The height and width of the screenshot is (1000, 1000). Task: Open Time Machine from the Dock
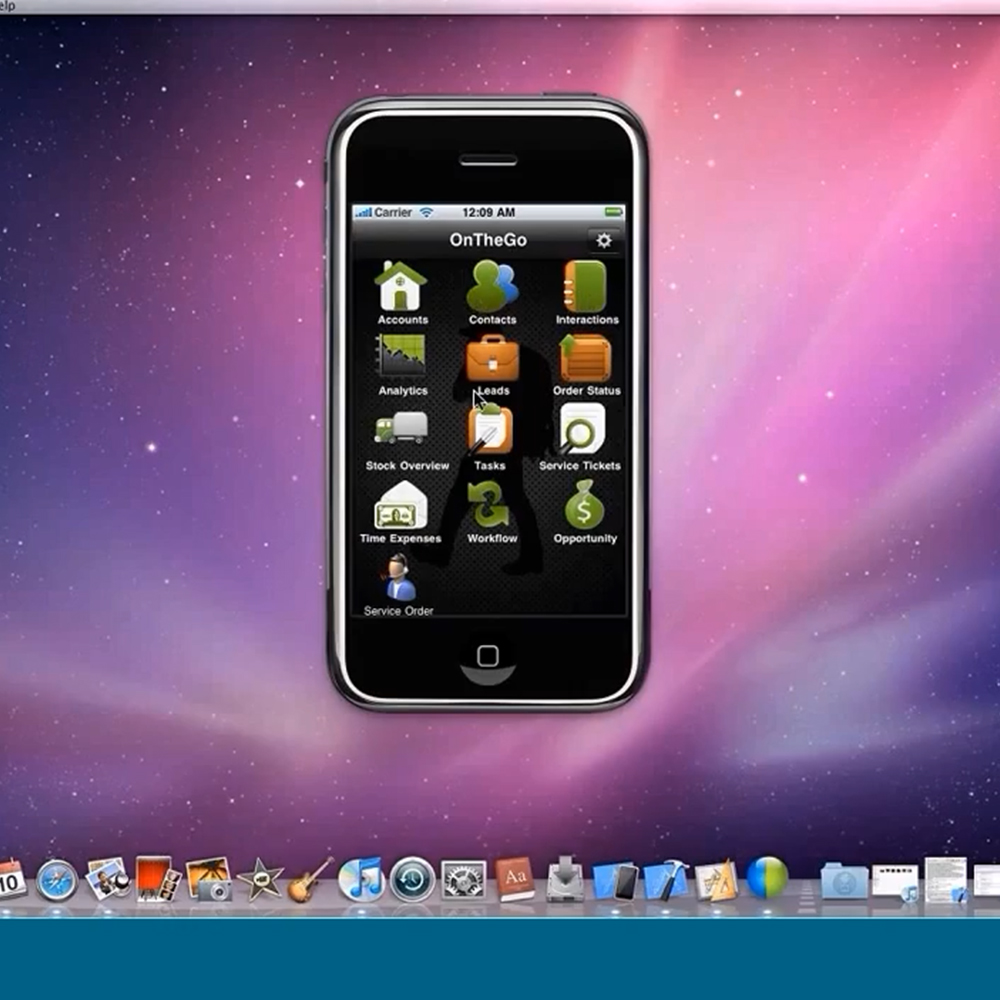(x=412, y=879)
